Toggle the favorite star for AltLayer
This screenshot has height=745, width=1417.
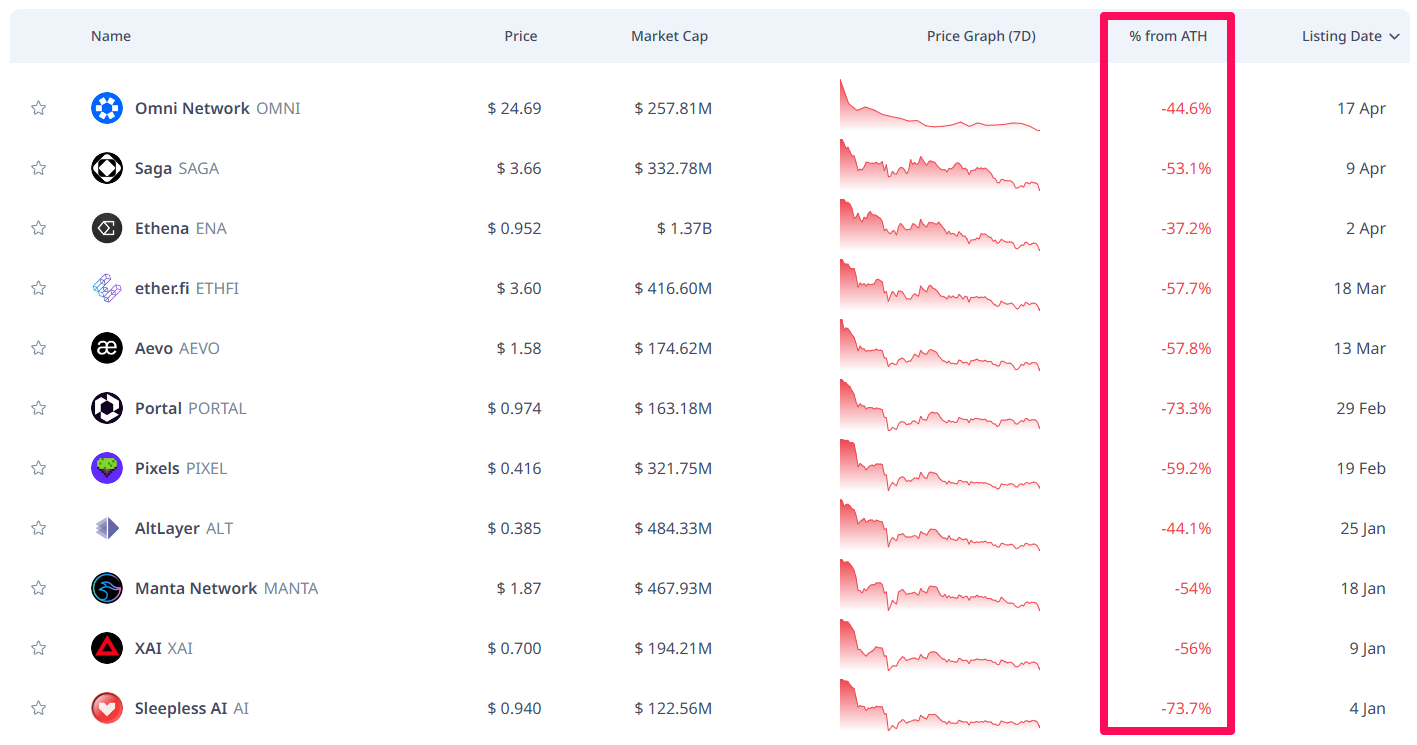tap(38, 528)
